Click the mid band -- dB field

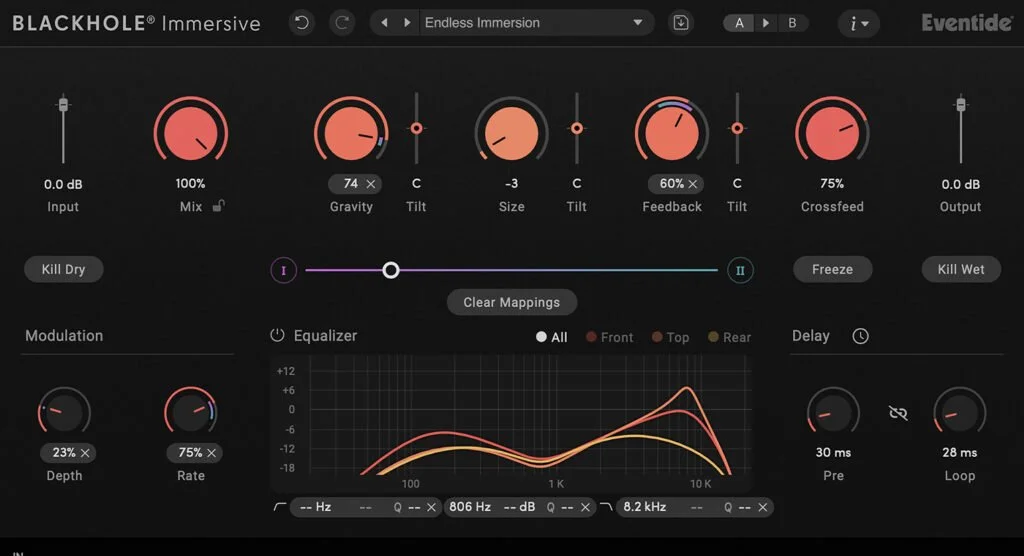pos(520,507)
